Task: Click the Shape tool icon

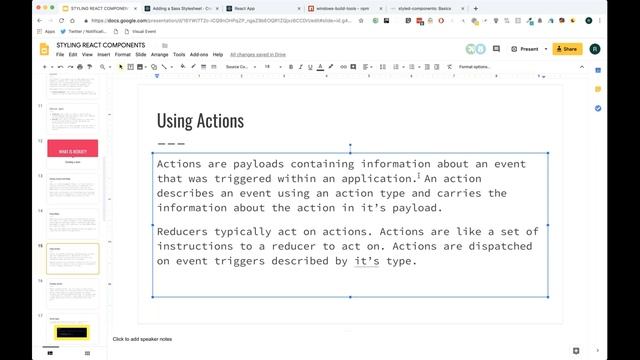Action: (x=154, y=67)
